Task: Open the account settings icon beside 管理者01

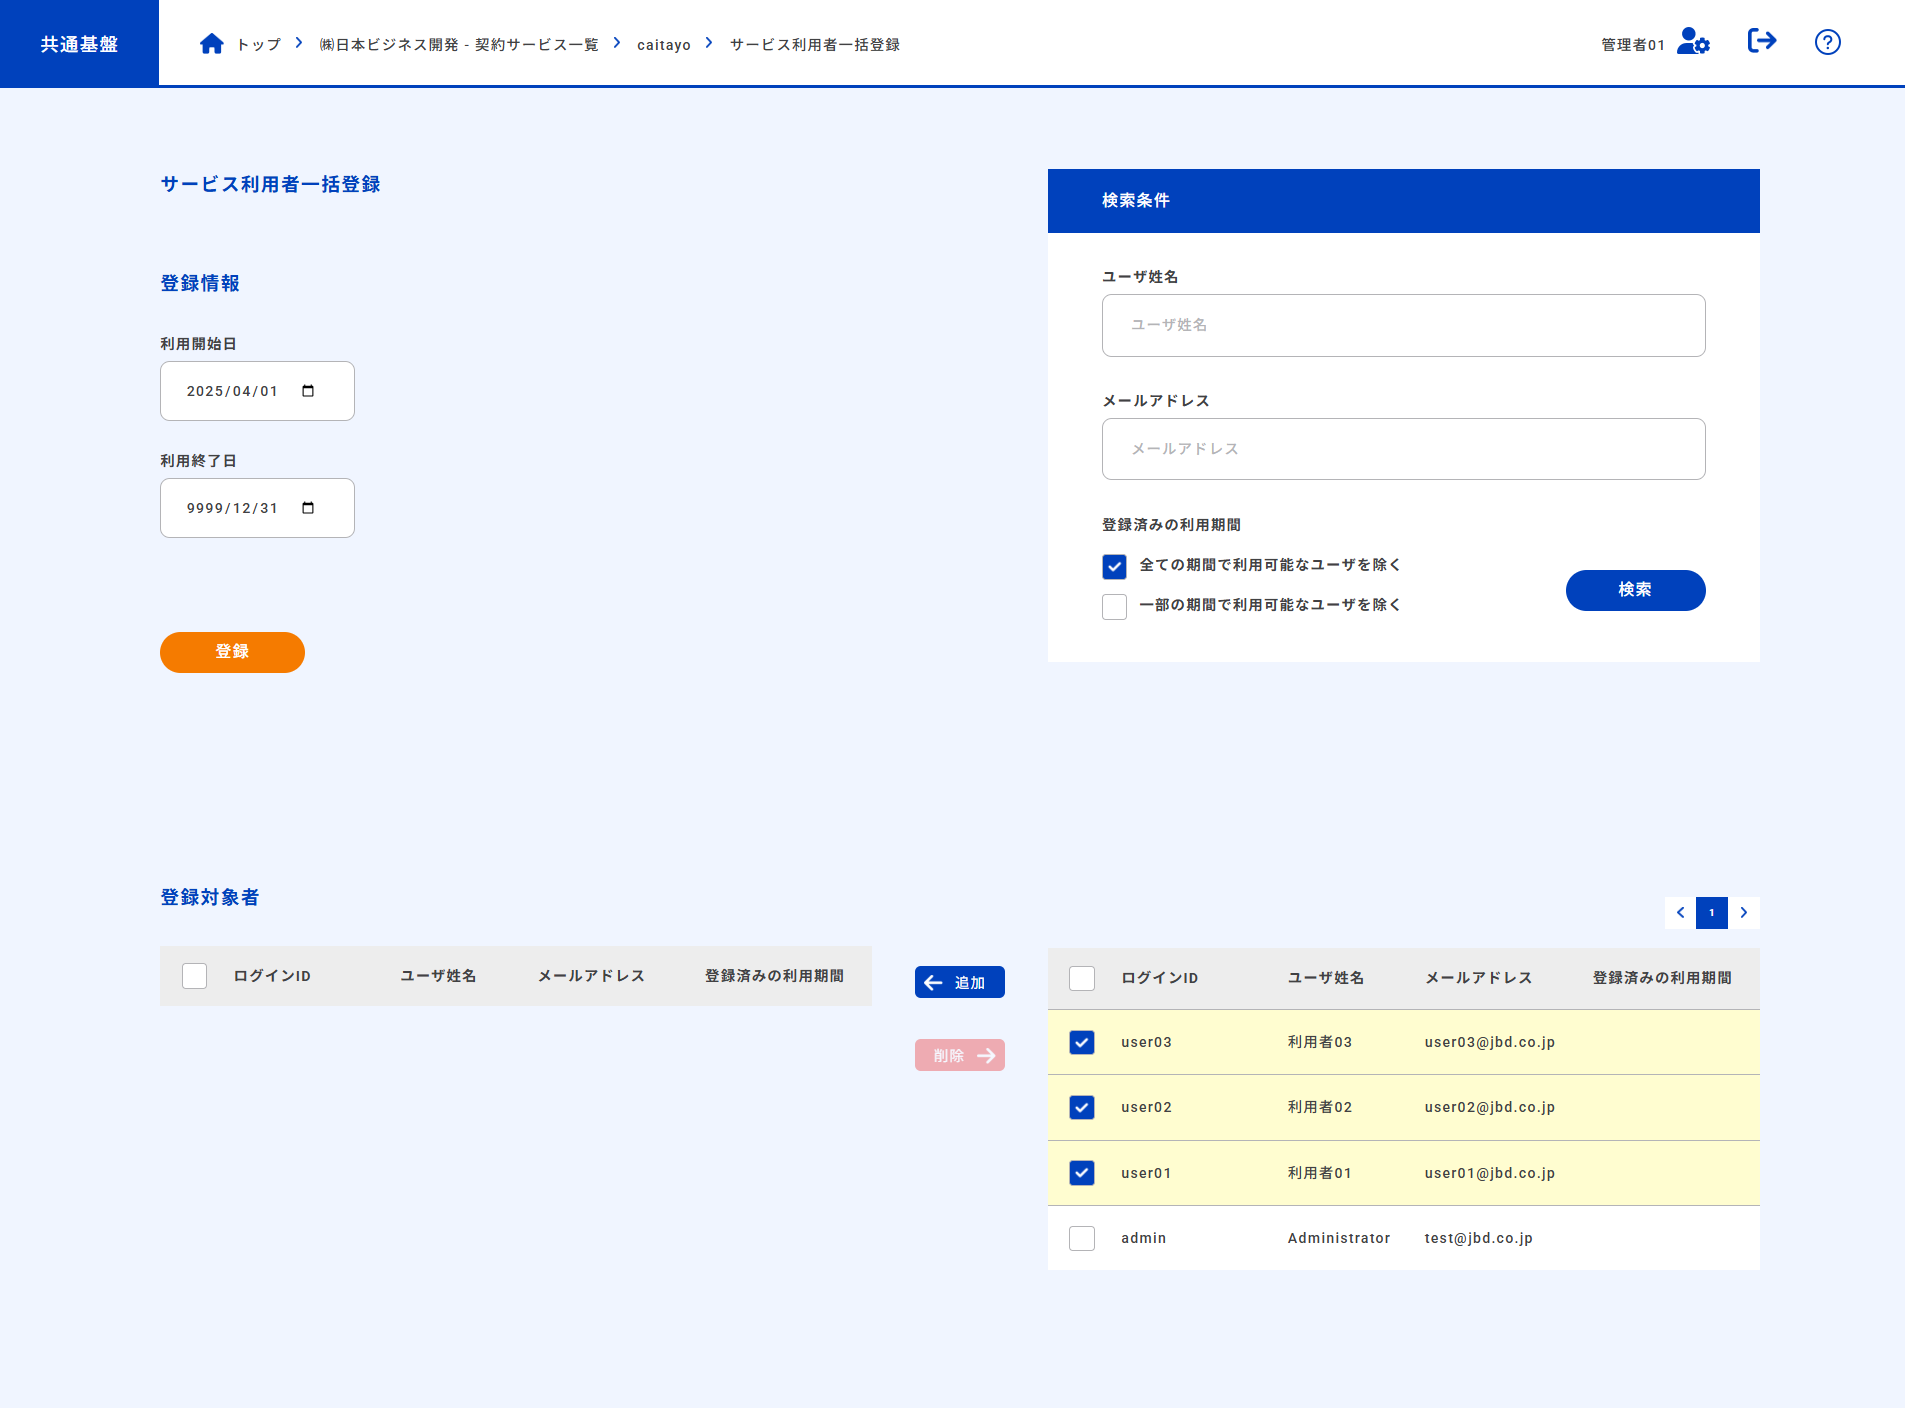Action: [1692, 42]
